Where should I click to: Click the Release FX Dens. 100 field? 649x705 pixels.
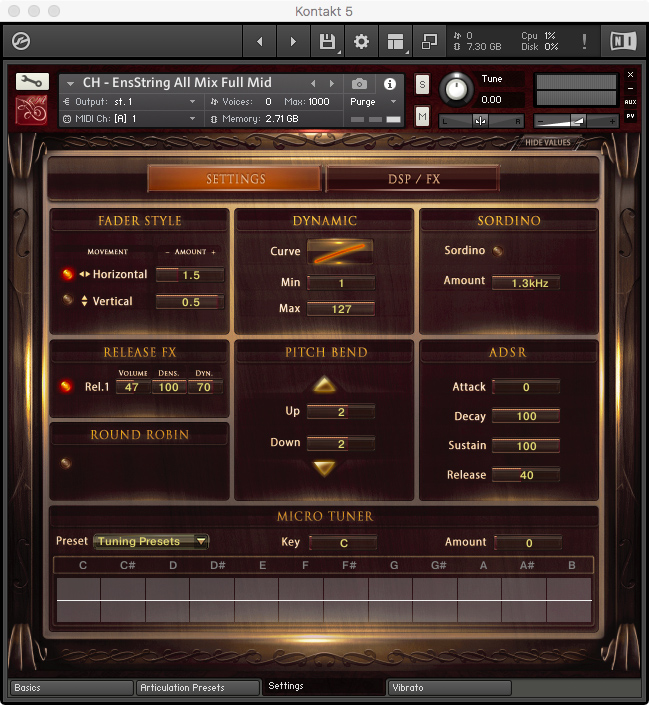[169, 387]
